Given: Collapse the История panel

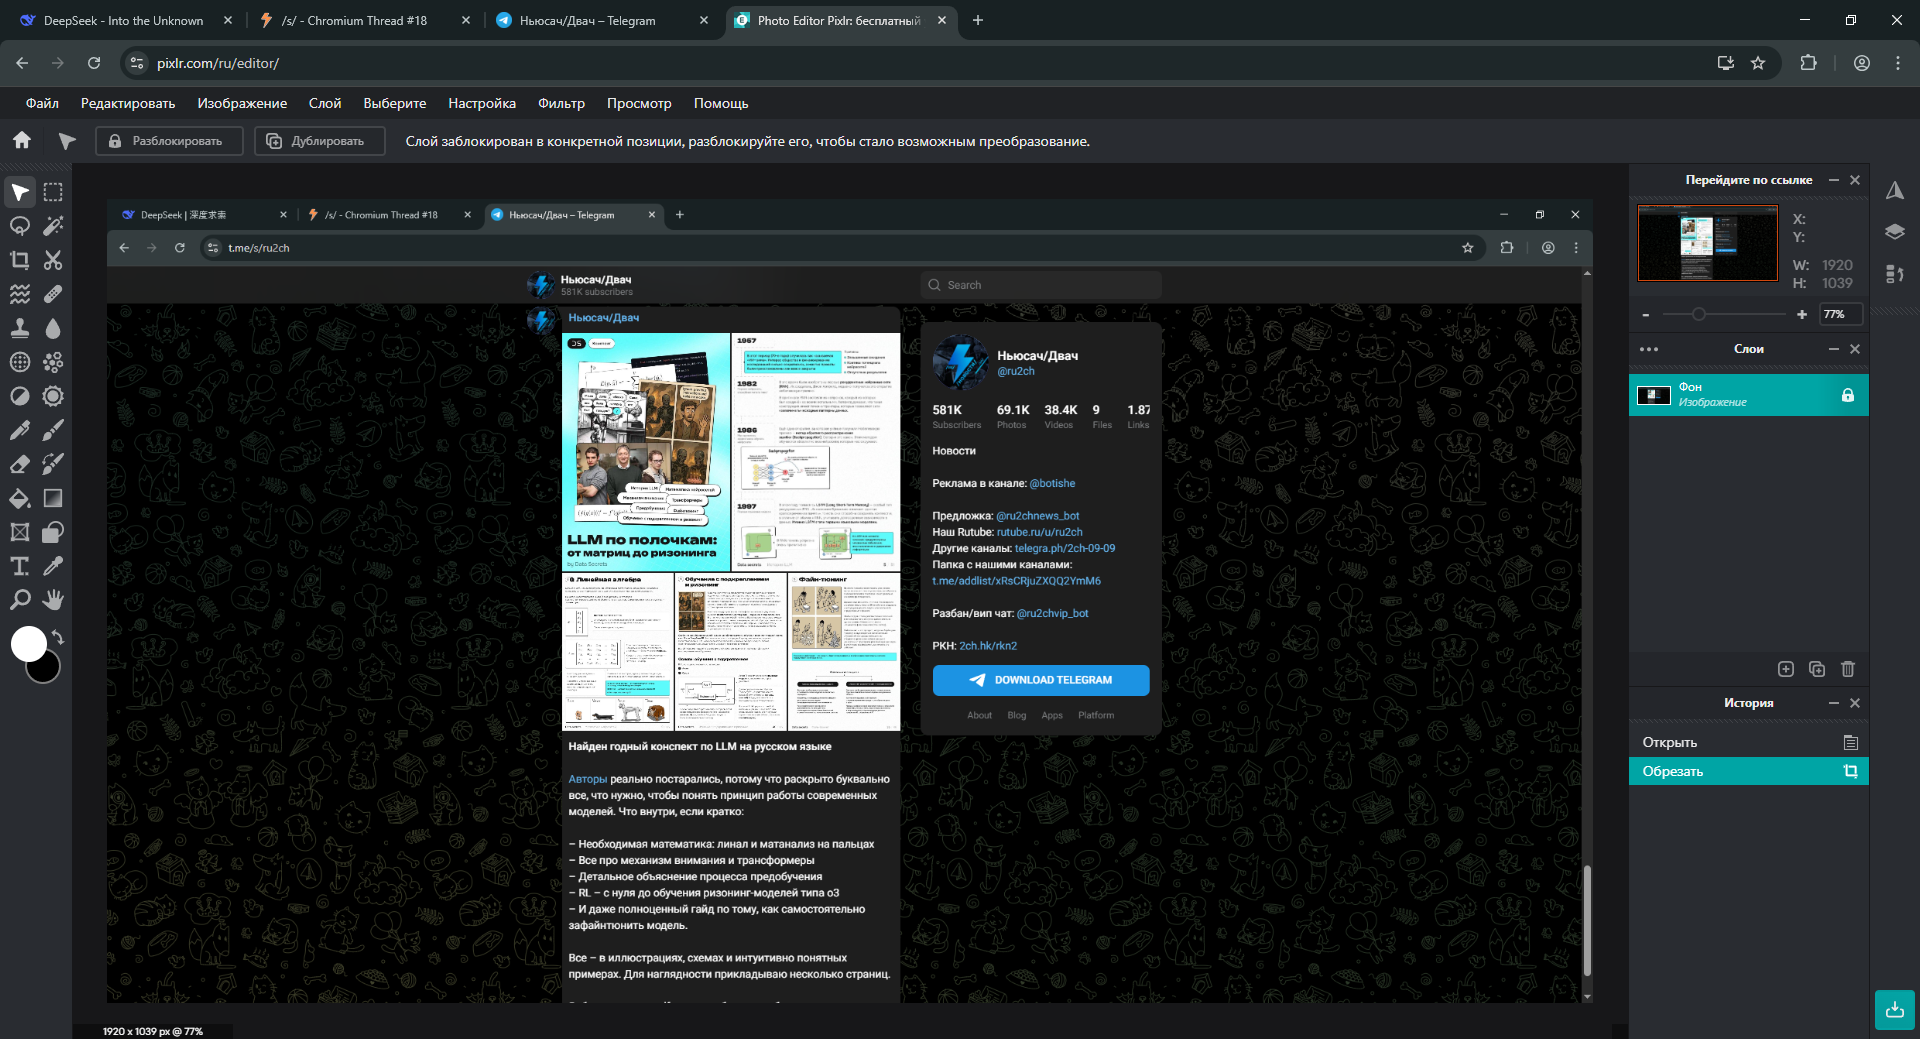Looking at the screenshot, I should [x=1834, y=703].
